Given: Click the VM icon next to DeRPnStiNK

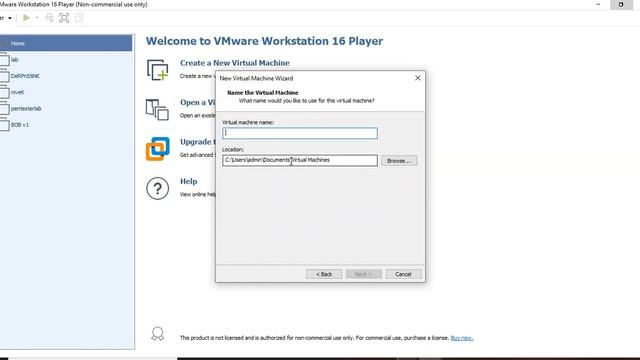Looking at the screenshot, I should coord(4,76).
